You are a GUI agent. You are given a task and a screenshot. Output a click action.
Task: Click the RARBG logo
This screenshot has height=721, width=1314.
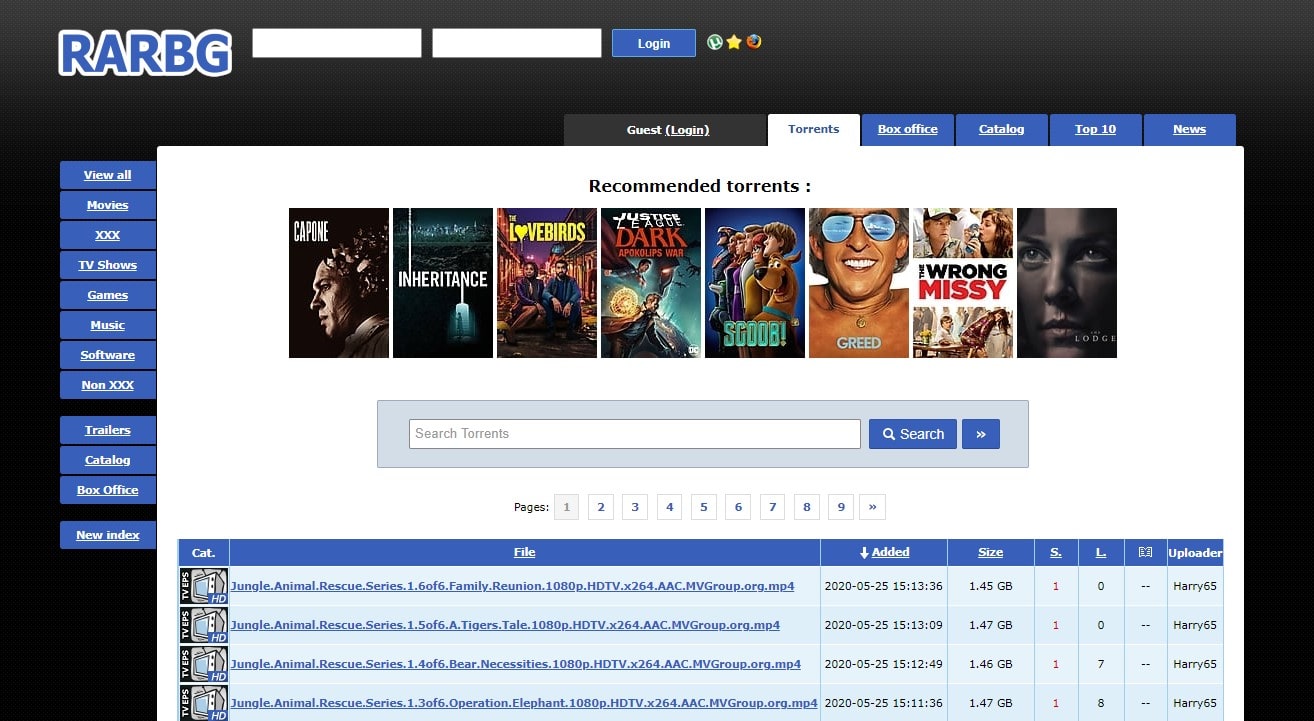tap(145, 52)
